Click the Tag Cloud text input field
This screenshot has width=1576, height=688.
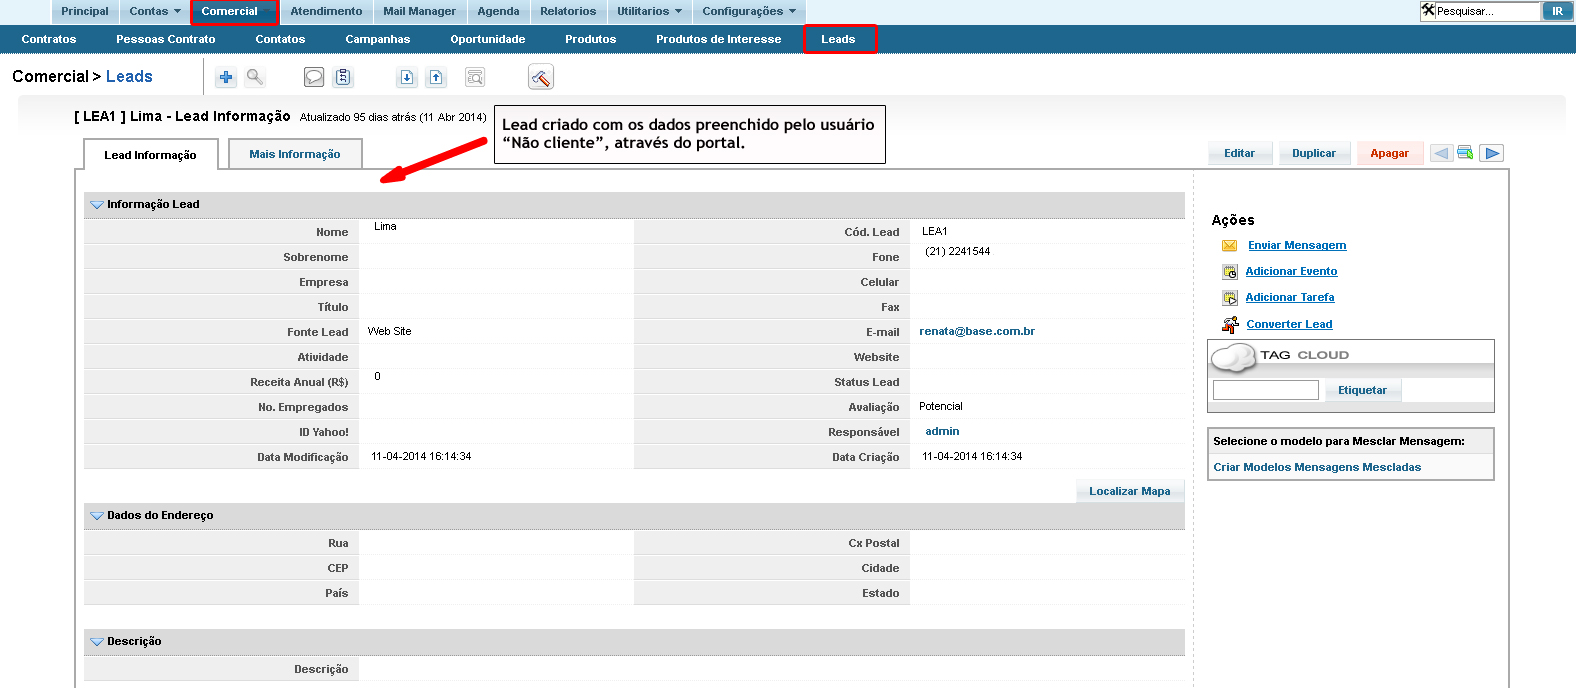(1265, 390)
